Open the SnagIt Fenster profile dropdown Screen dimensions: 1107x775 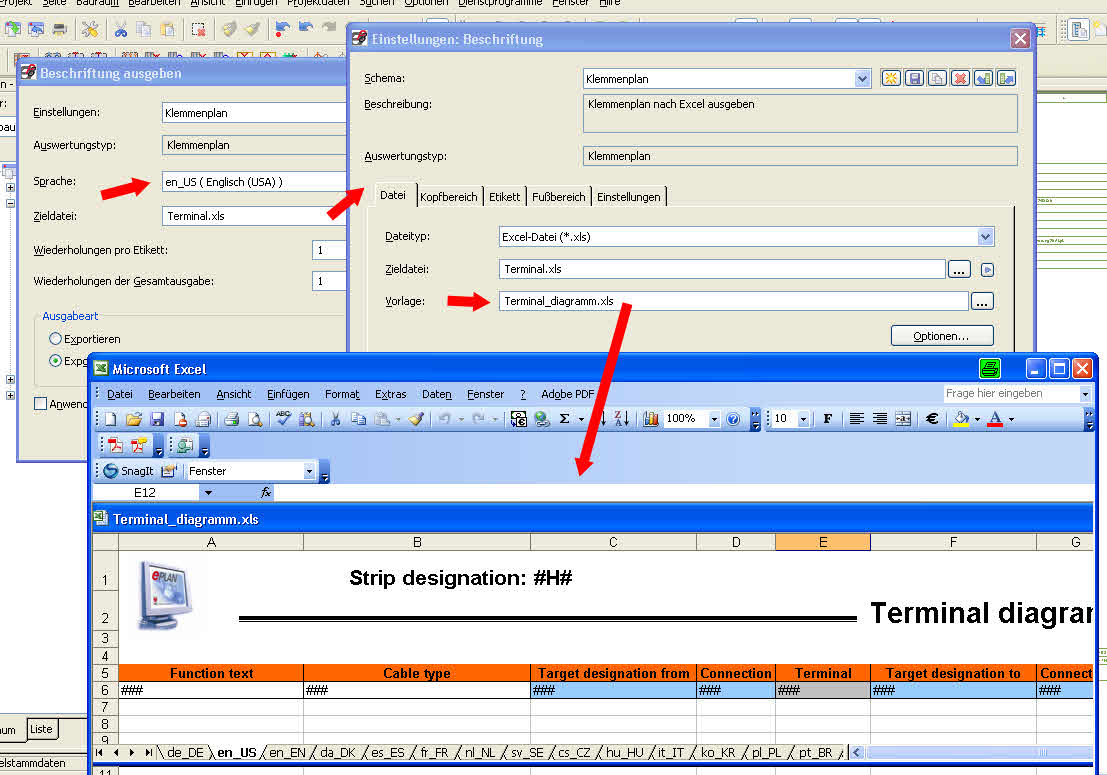coord(309,471)
